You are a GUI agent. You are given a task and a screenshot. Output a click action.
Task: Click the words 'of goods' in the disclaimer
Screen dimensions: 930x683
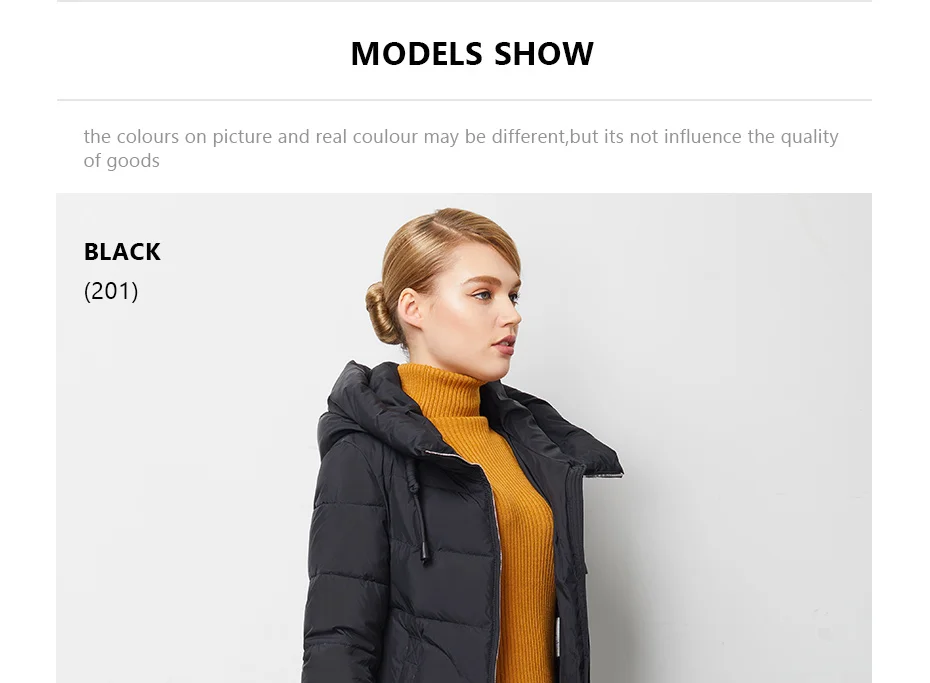122,161
